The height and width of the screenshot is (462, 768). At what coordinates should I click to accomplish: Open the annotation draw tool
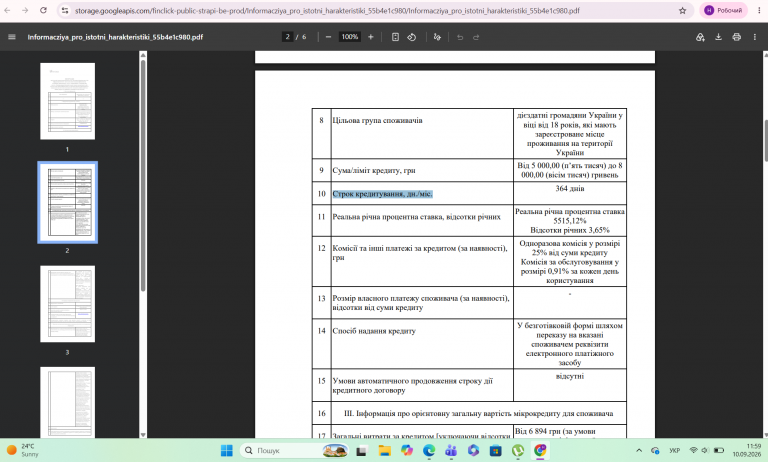437,37
